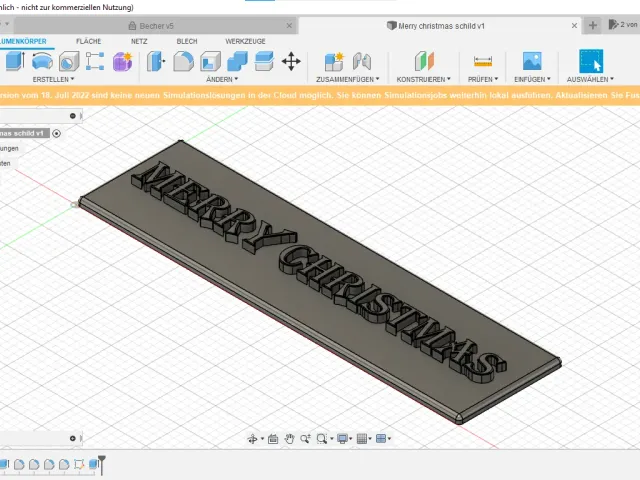The height and width of the screenshot is (480, 640).
Task: Switch to the BLECH ribbon tab
Action: pyautogui.click(x=187, y=41)
